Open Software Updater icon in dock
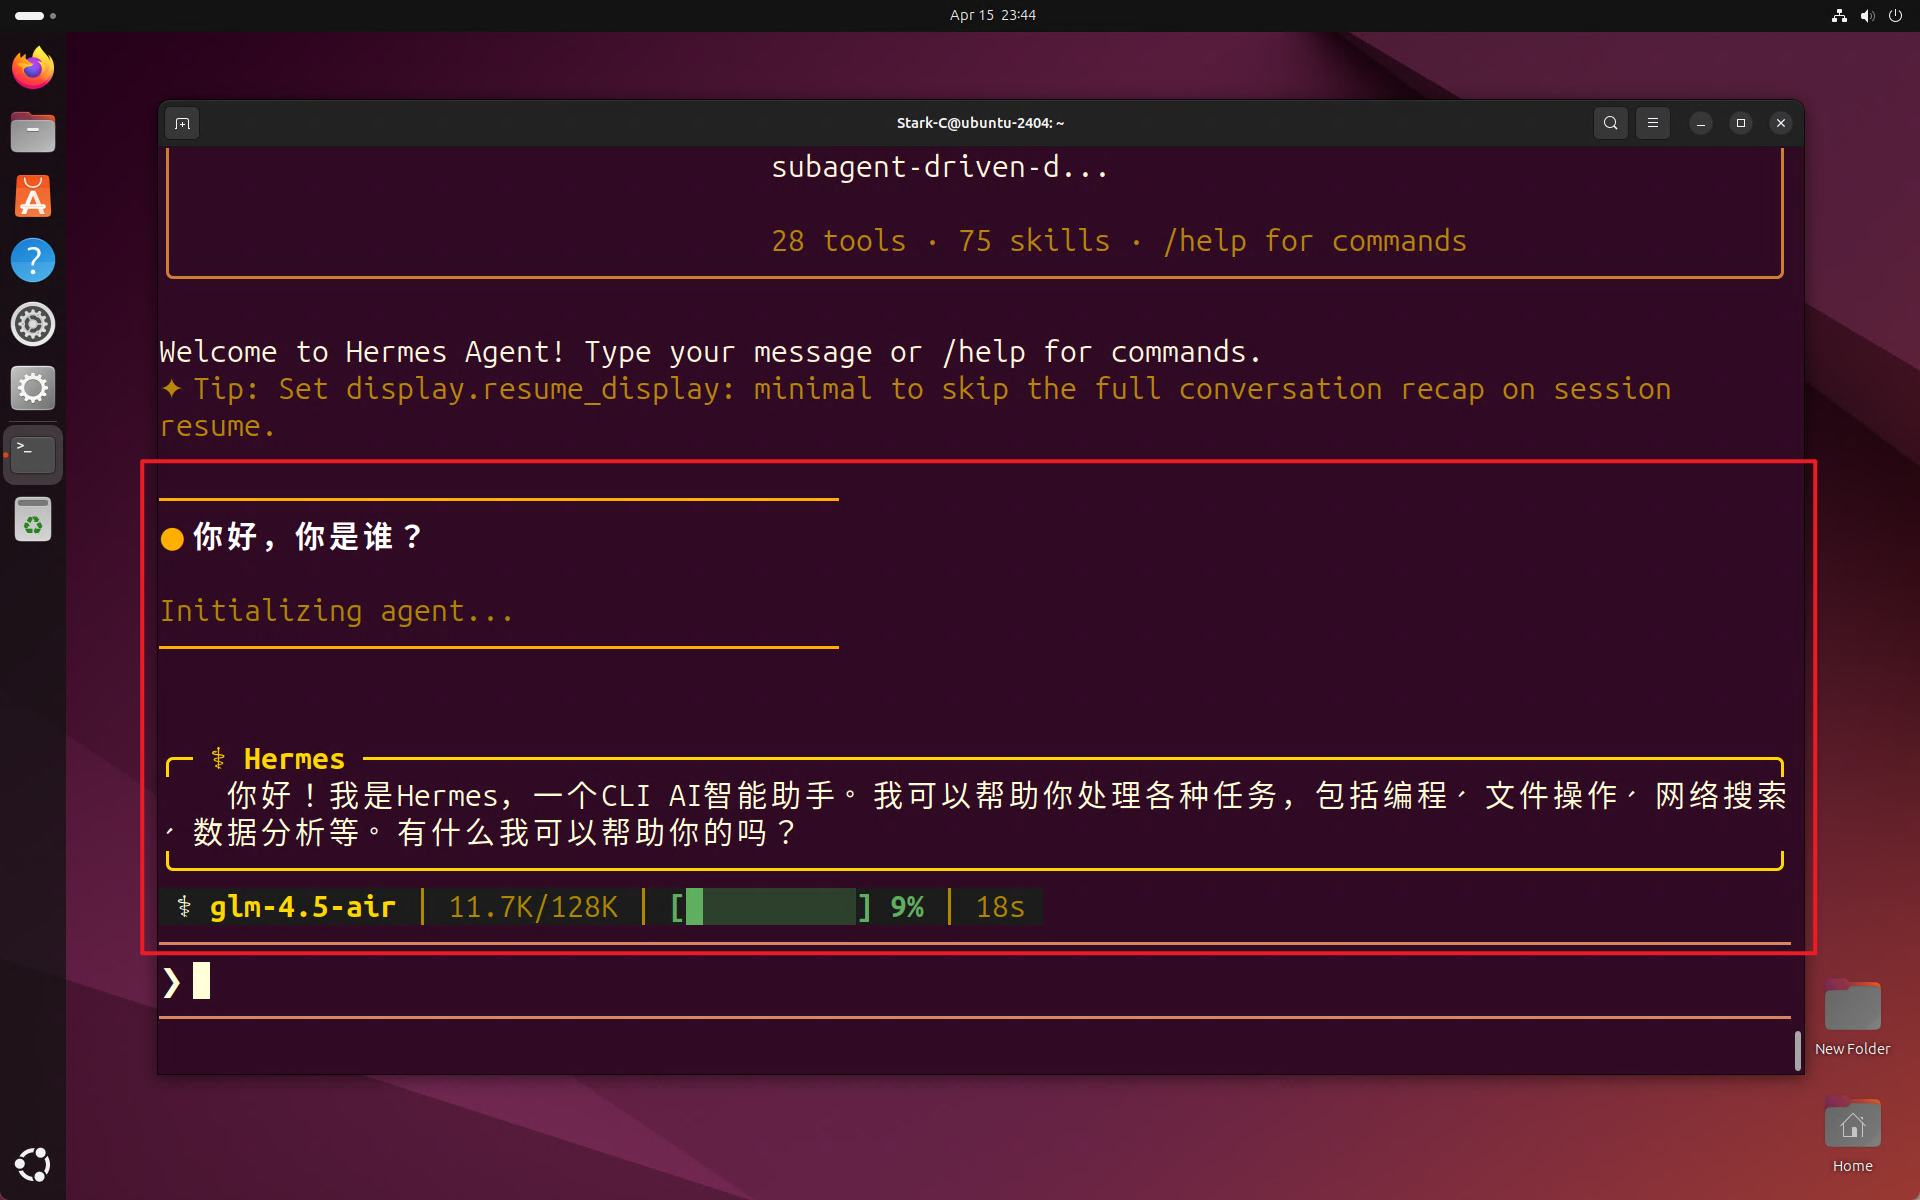Screen dimensions: 1920x1200 click(33, 324)
